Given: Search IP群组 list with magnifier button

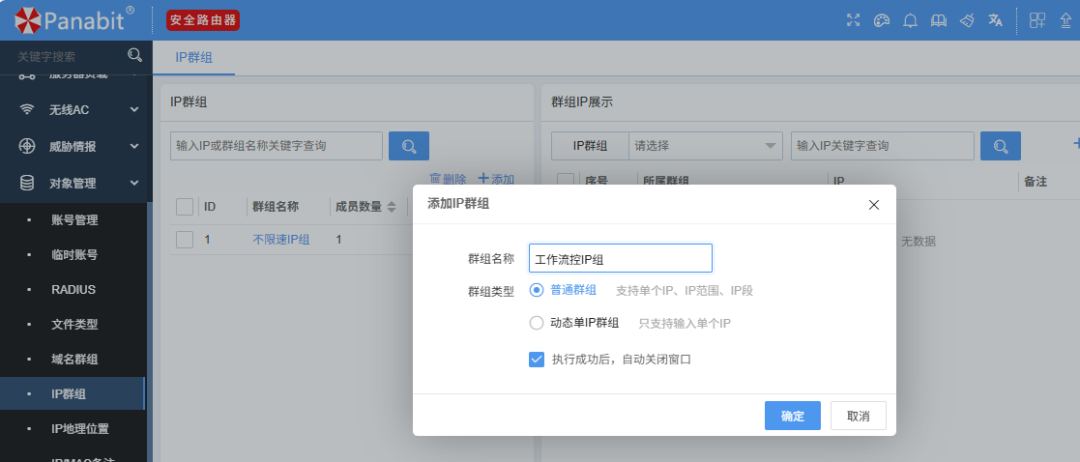Looking at the screenshot, I should tap(409, 146).
